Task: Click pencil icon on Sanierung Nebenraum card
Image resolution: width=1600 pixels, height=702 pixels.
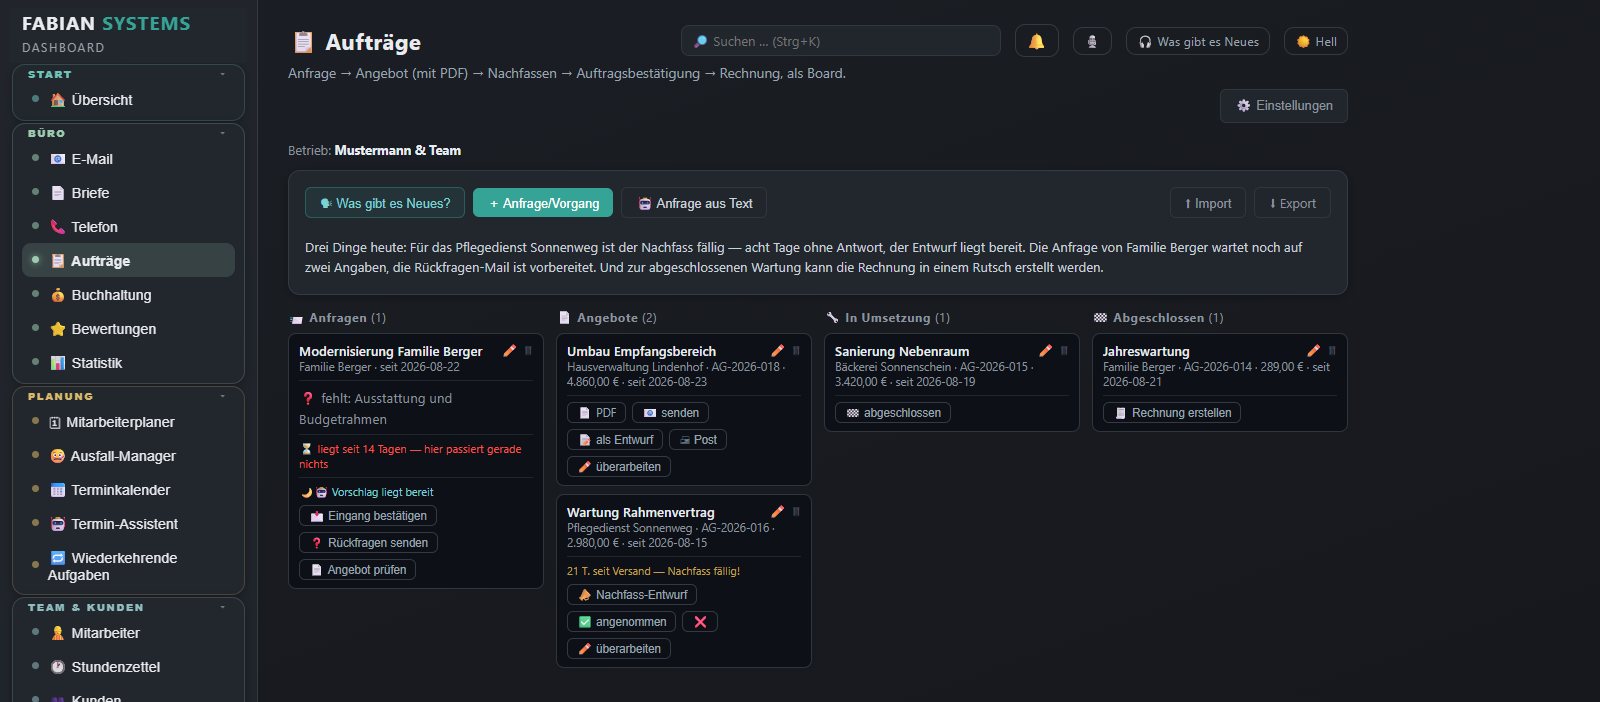Action: pos(1046,351)
